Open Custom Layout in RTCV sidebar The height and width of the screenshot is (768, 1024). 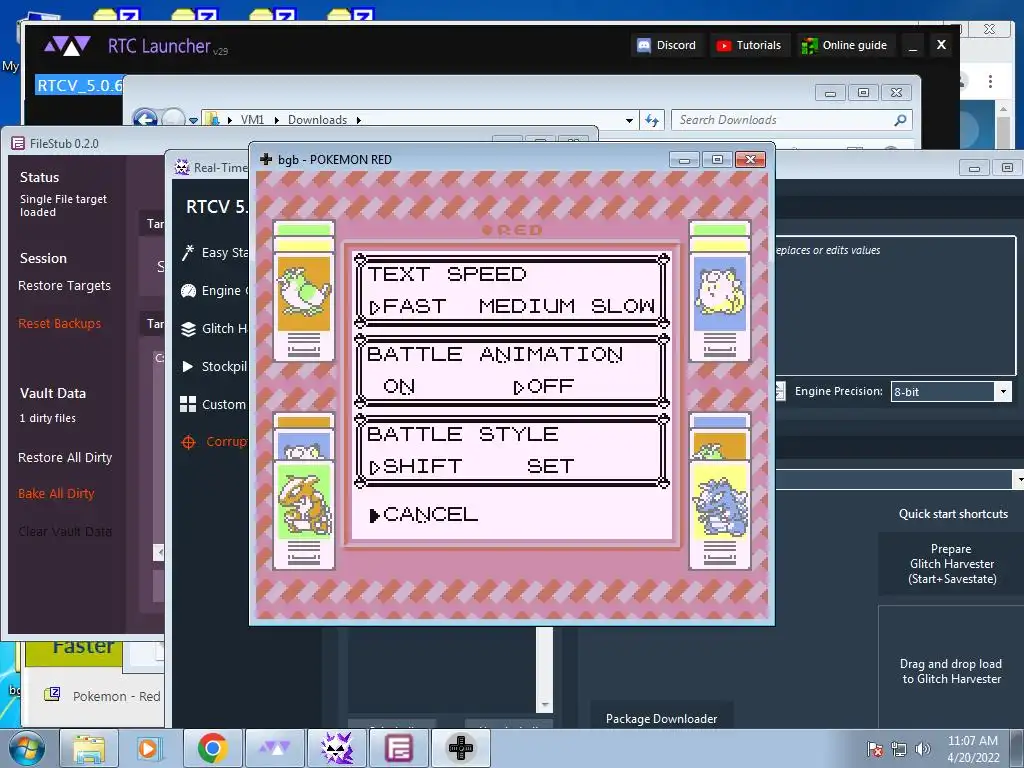coord(215,404)
